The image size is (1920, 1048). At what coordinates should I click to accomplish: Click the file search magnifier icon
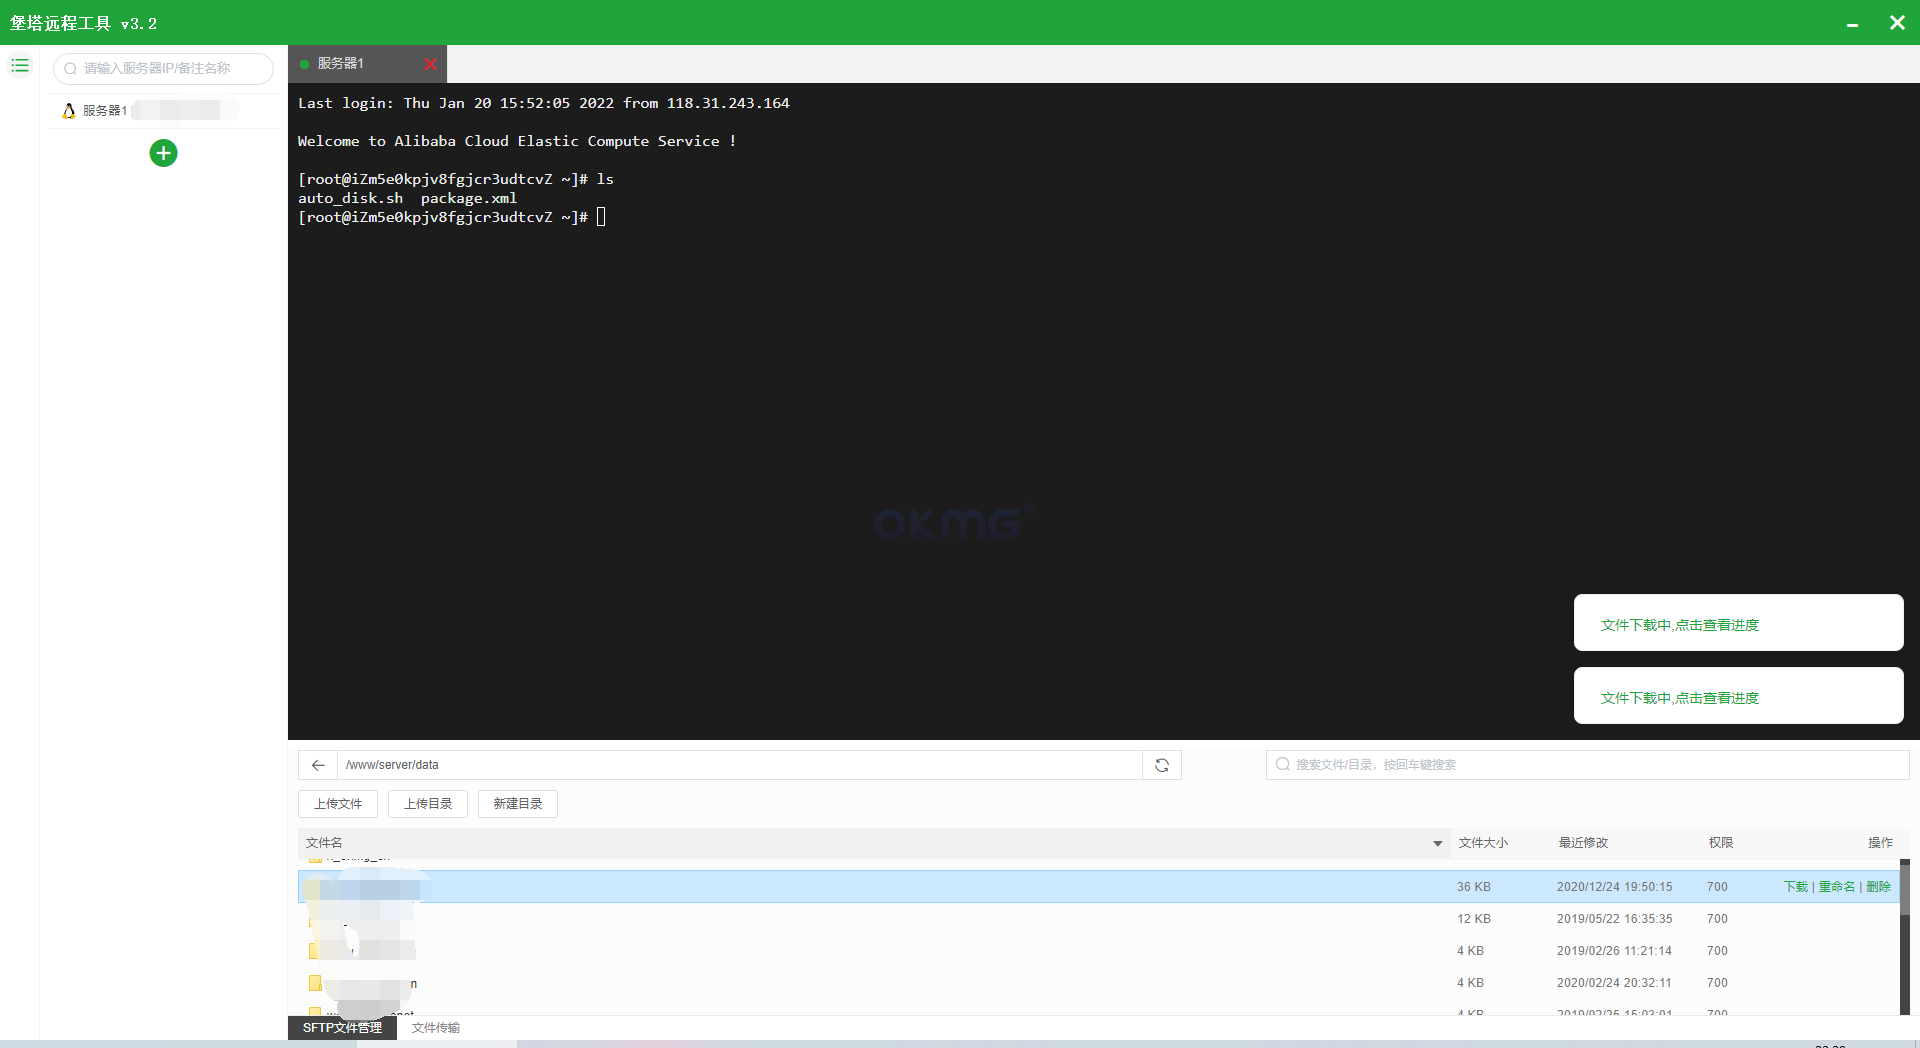[1282, 765]
